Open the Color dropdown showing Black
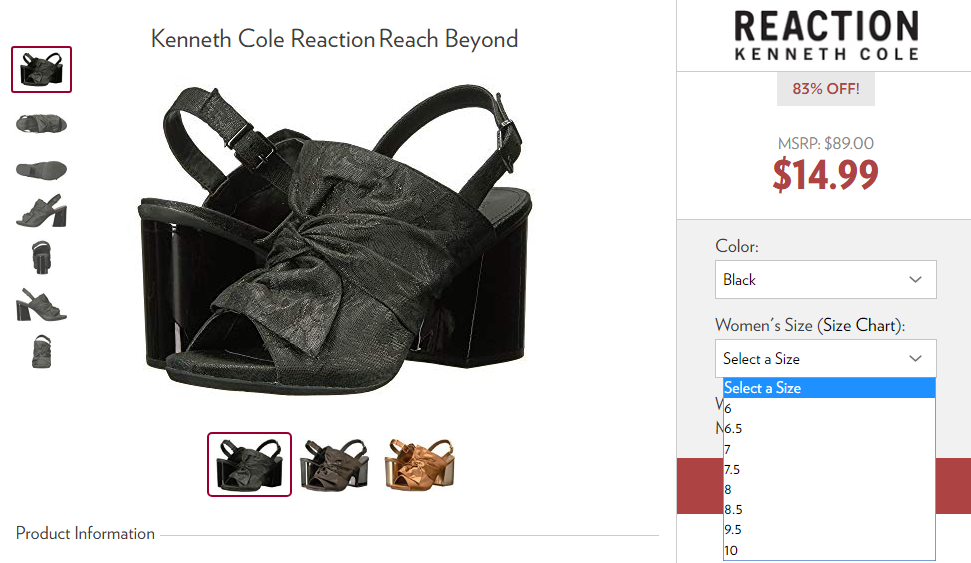 [825, 279]
